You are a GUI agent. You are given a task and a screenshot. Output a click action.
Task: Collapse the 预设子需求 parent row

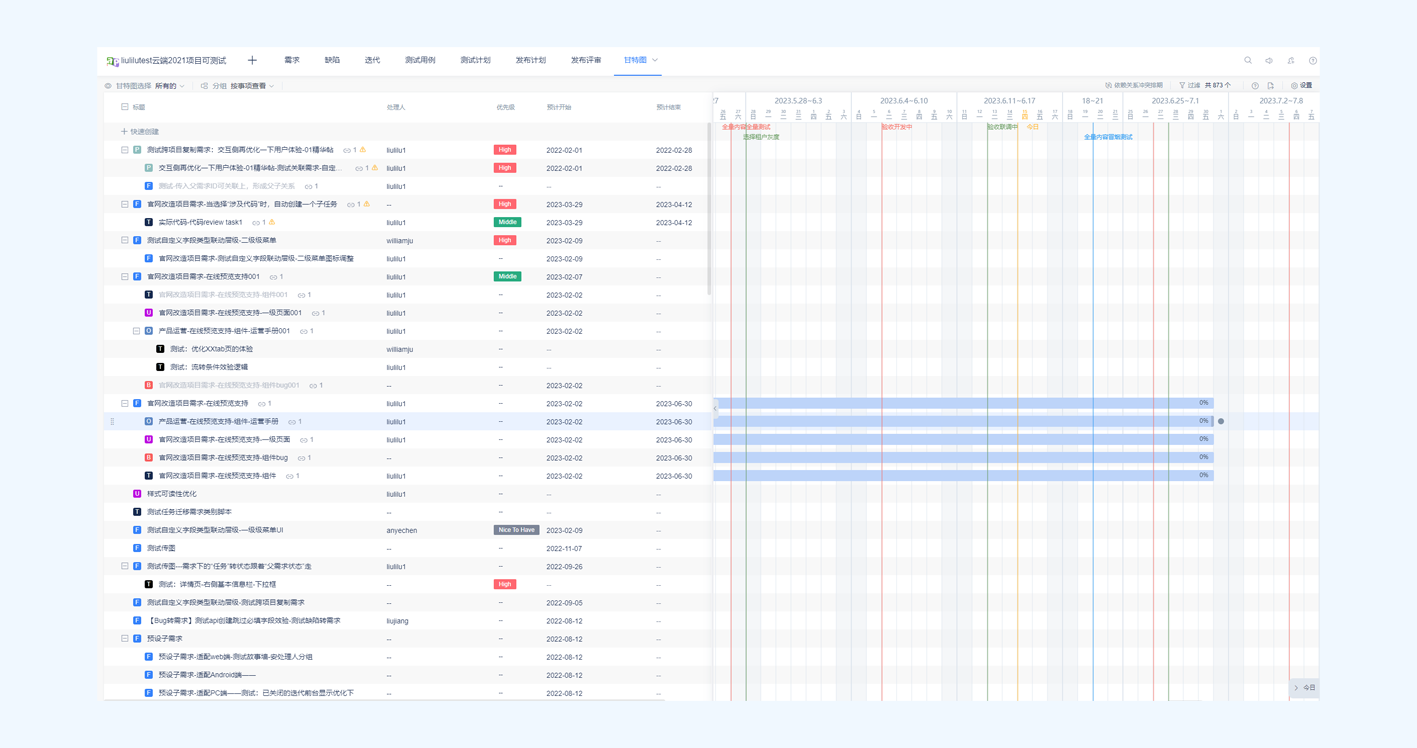pyautogui.click(x=125, y=638)
